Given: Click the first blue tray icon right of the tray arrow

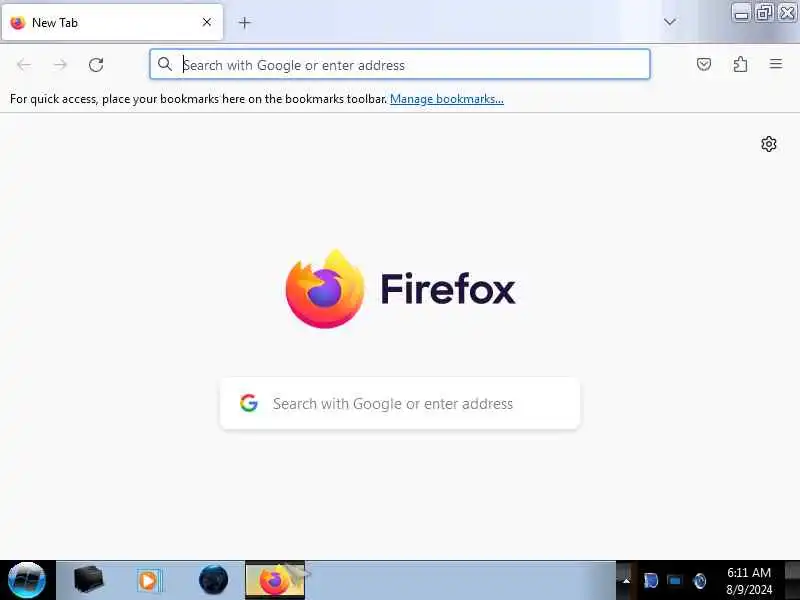Looking at the screenshot, I should click(x=650, y=581).
